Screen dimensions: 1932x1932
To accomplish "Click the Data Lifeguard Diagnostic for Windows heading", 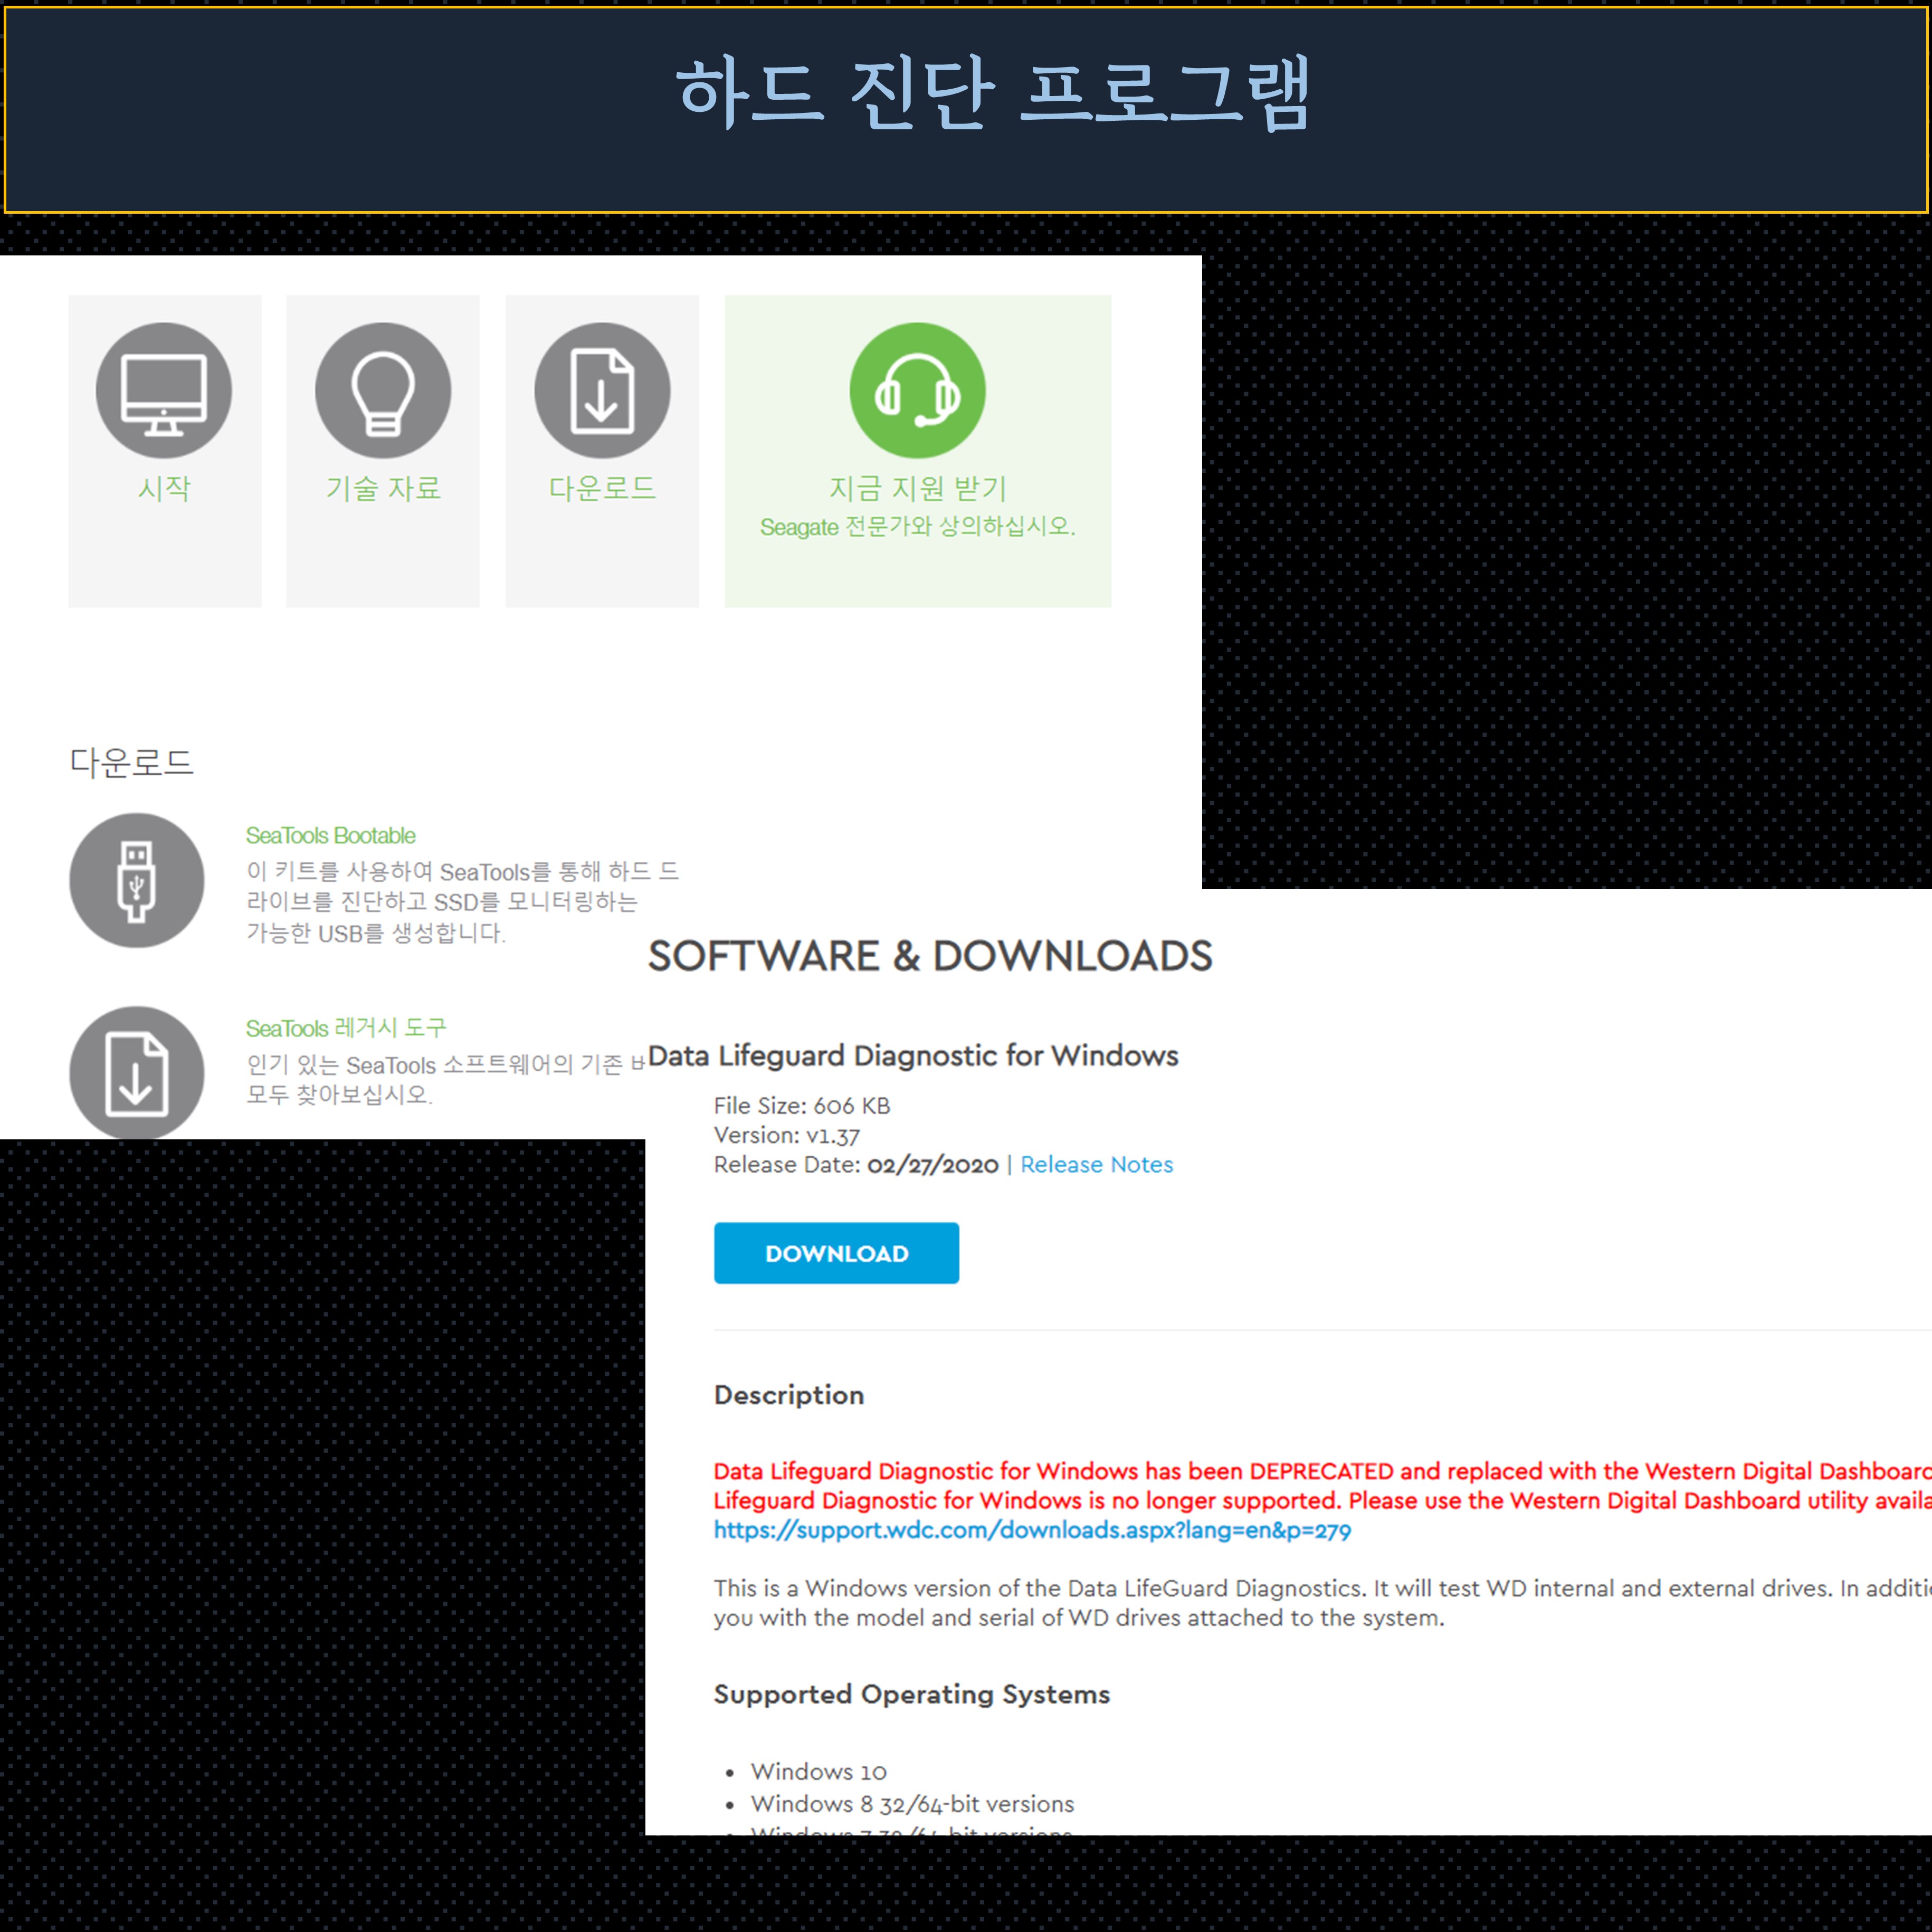I will [913, 1056].
